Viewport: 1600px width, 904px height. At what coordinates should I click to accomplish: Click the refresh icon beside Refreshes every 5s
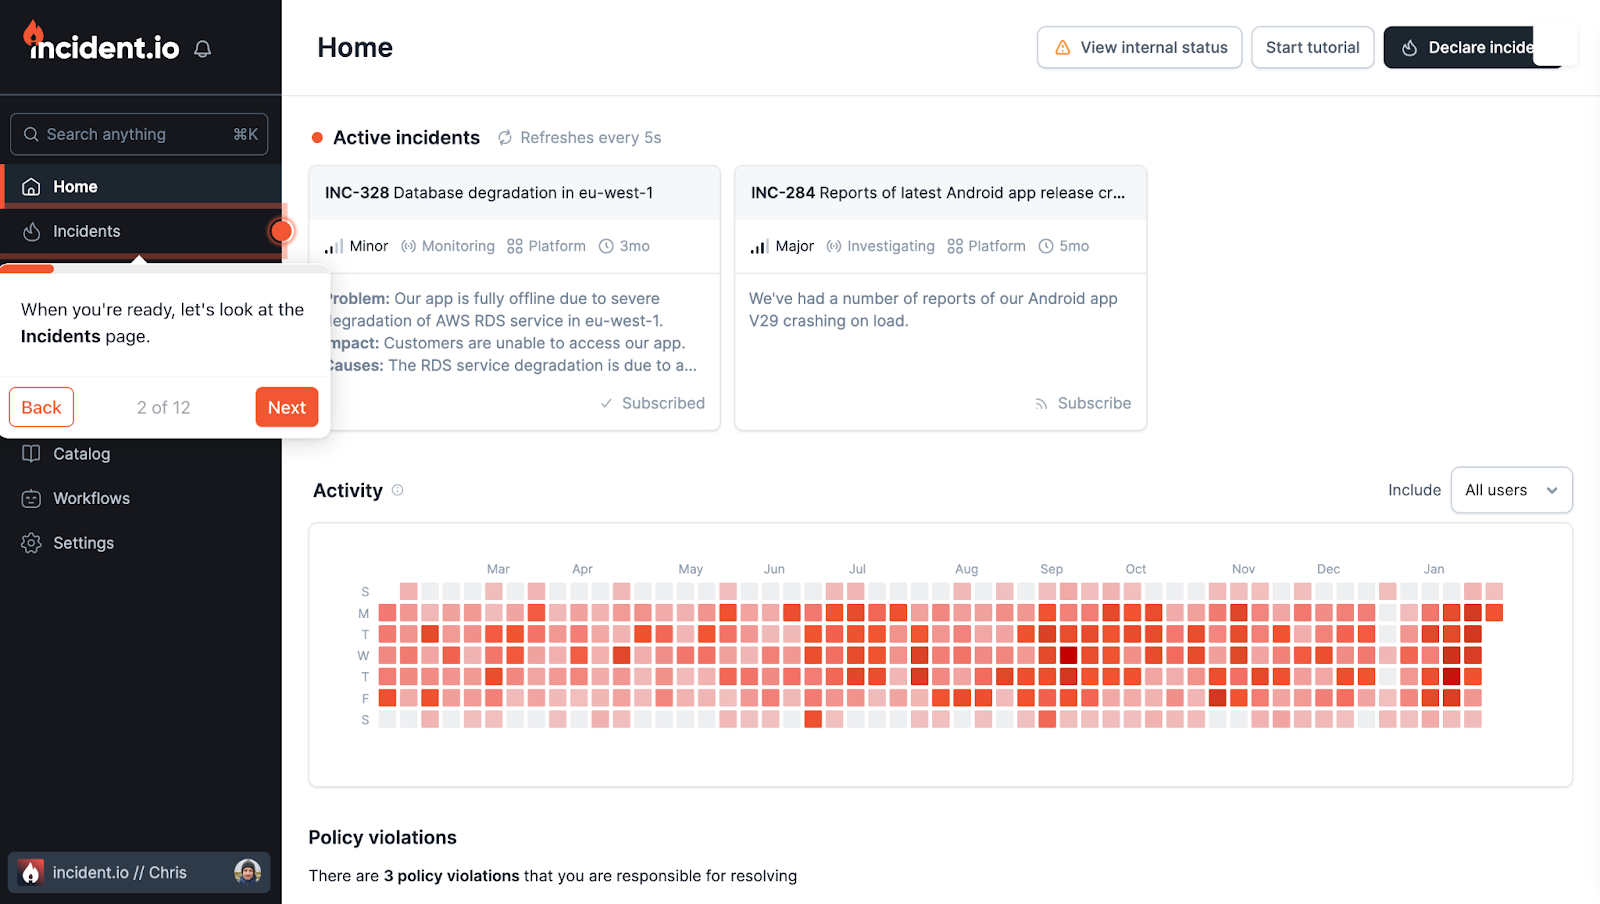tap(505, 138)
